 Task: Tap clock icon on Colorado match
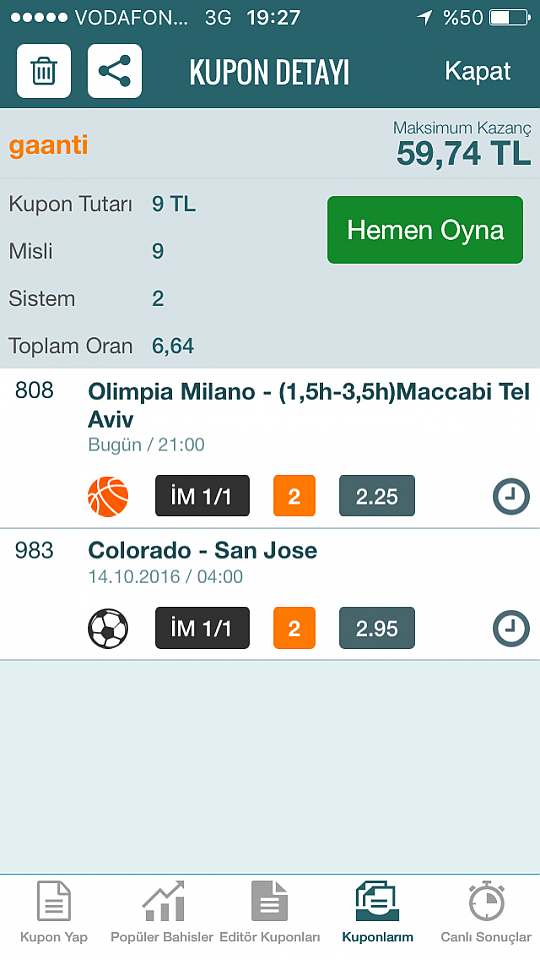coord(511,628)
